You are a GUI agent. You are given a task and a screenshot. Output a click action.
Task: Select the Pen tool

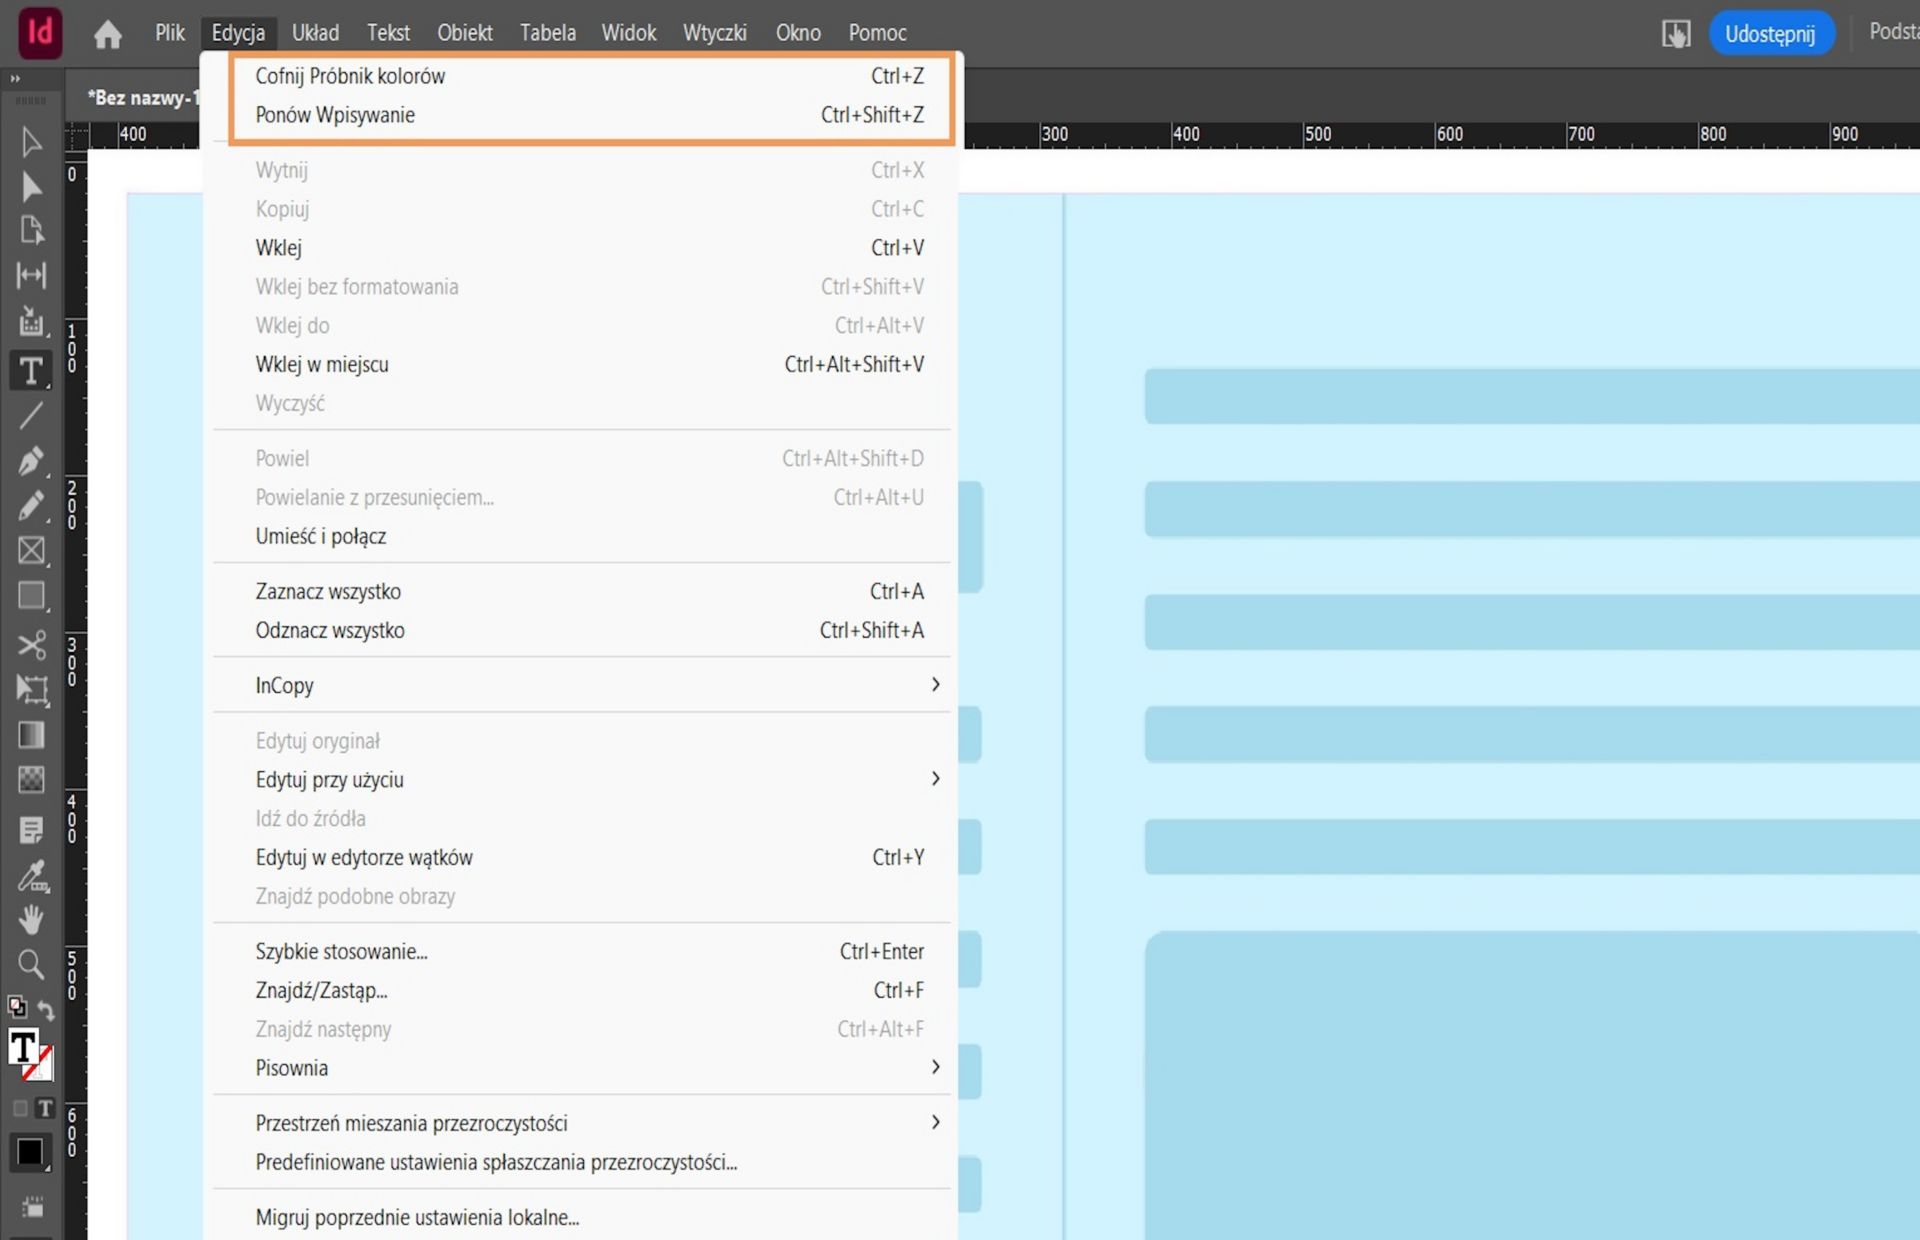coord(31,461)
